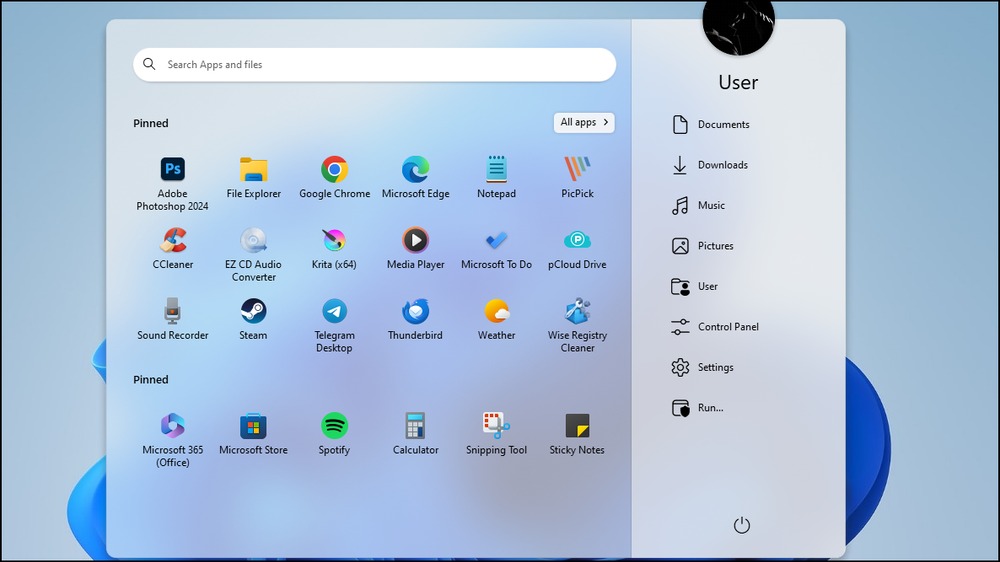1000x562 pixels.
Task: Launch Thunderbird mail app
Action: 415,320
